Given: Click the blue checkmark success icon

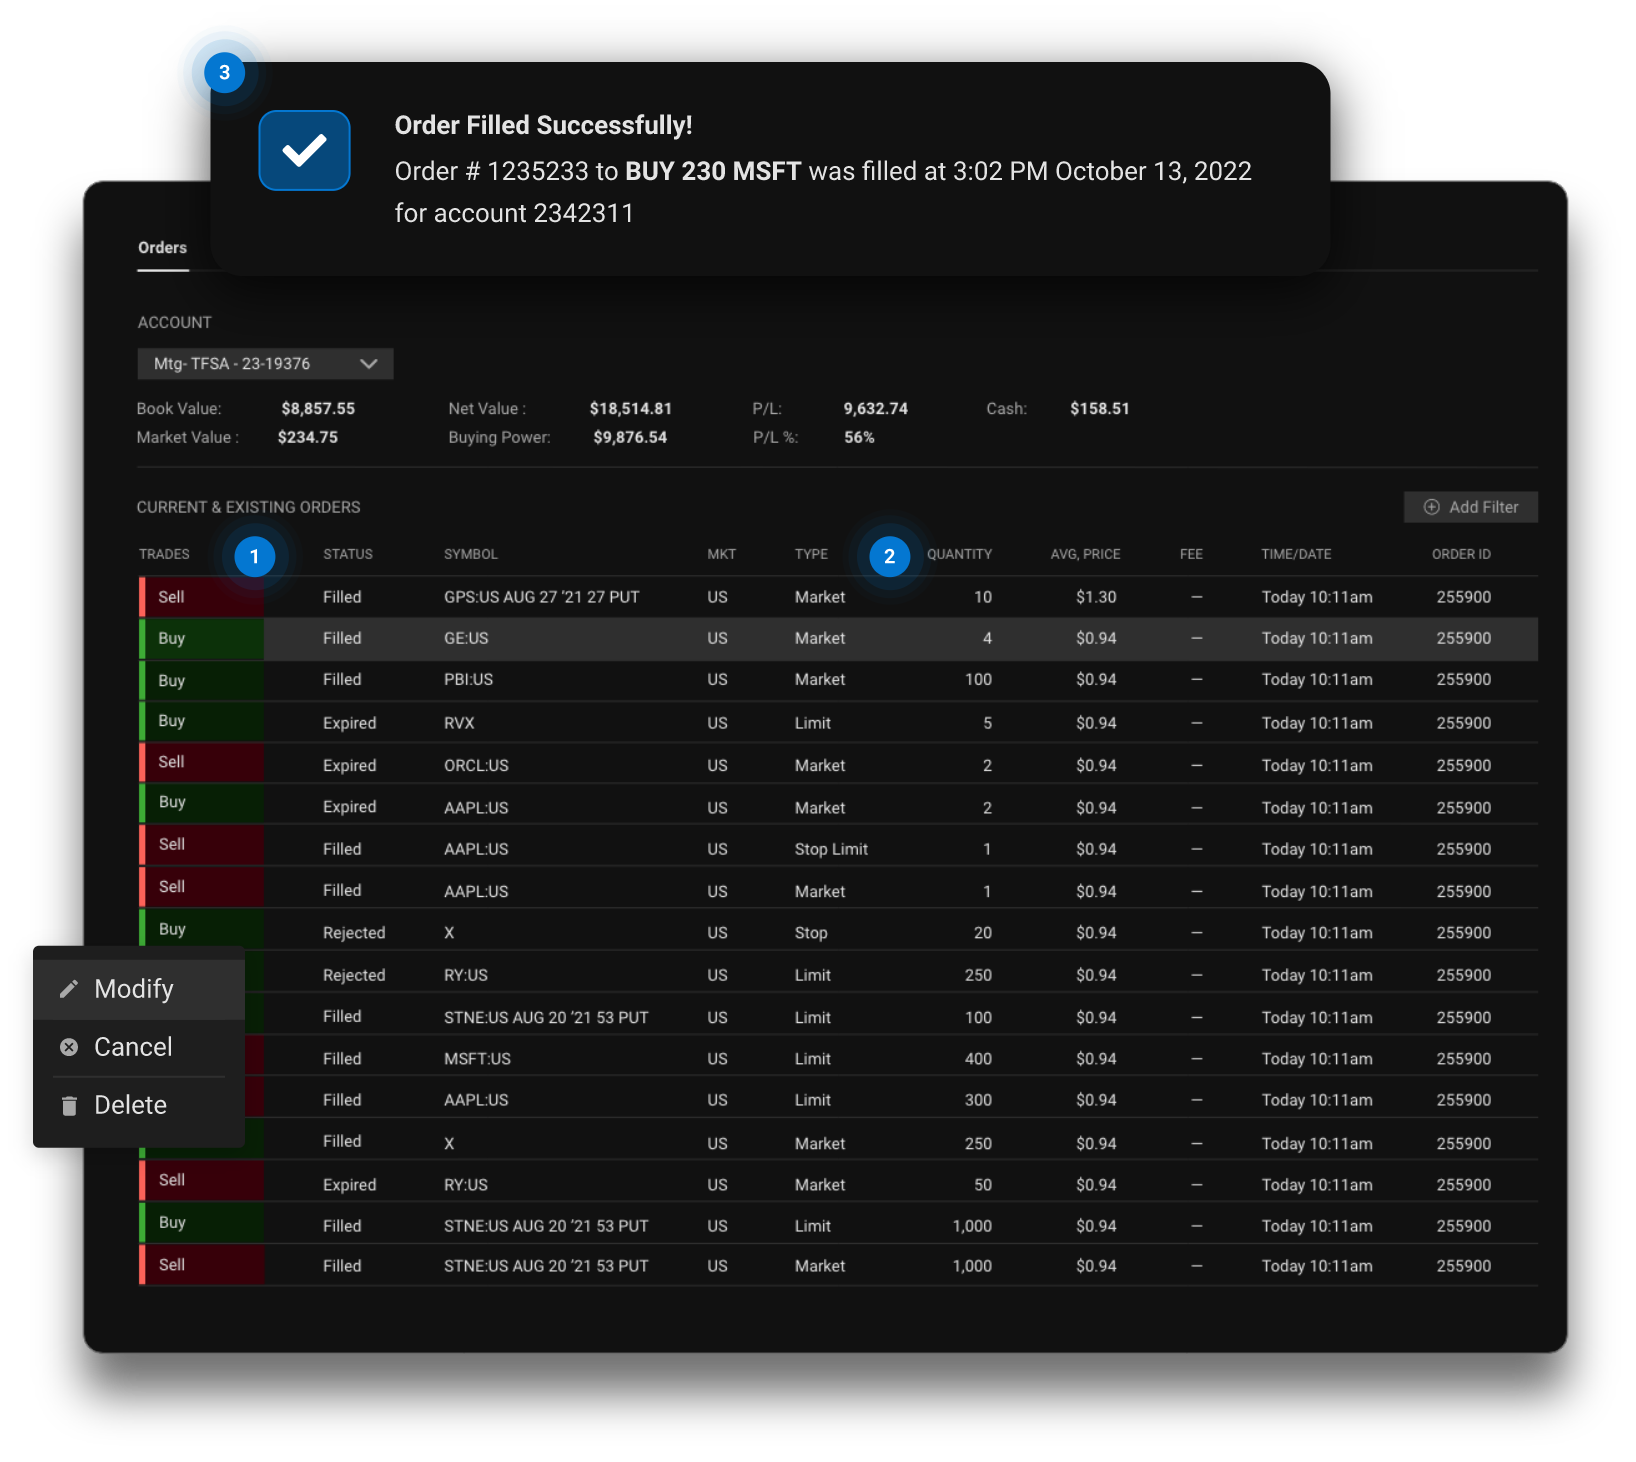Looking at the screenshot, I should click(304, 150).
